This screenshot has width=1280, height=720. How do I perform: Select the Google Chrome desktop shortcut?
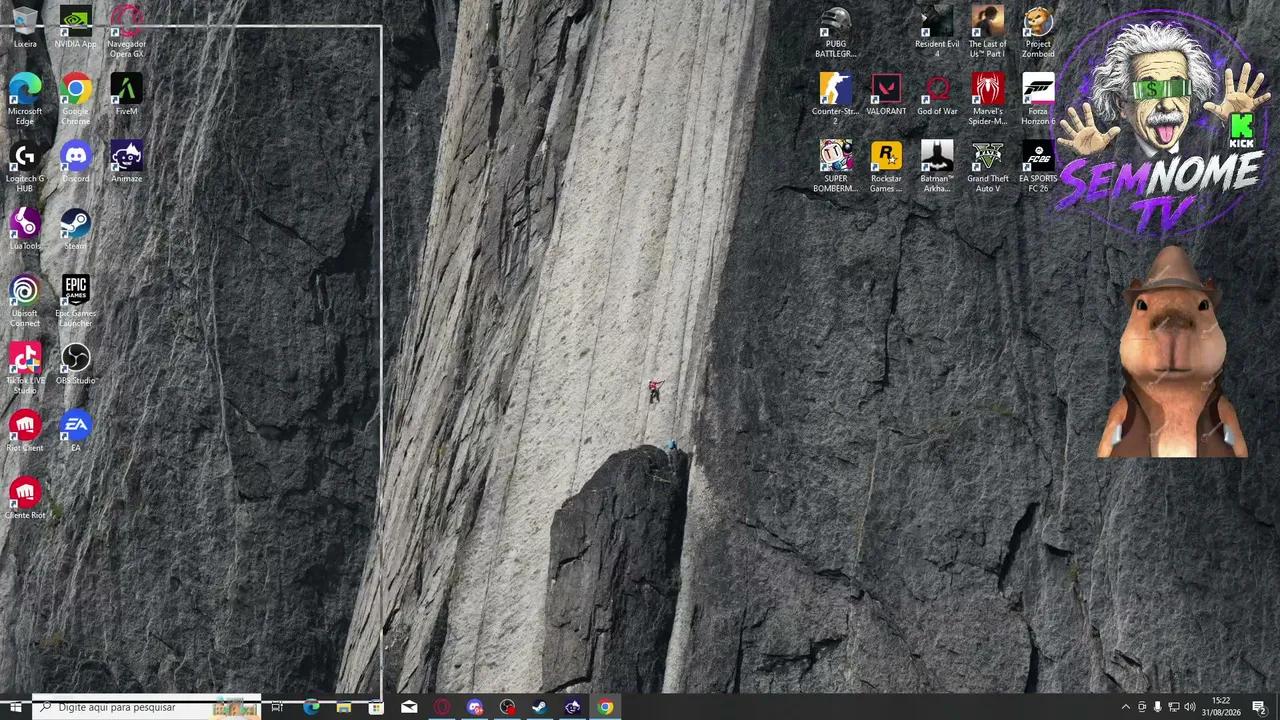pos(76,99)
